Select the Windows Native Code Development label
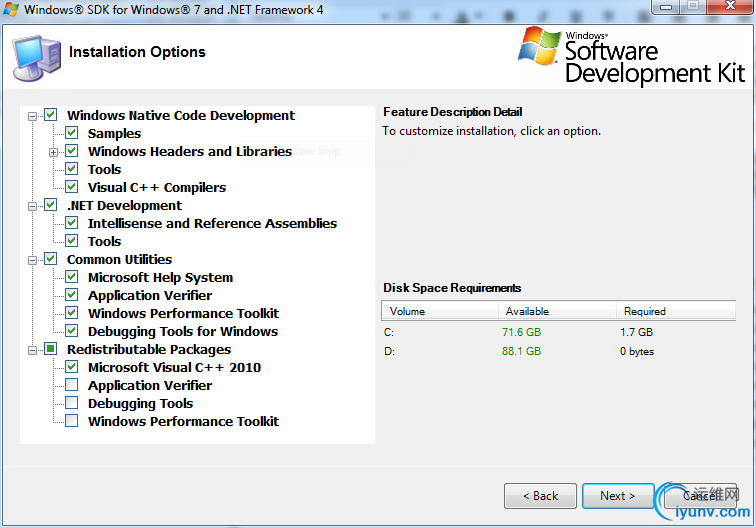The width and height of the screenshot is (756, 528). click(x=181, y=116)
